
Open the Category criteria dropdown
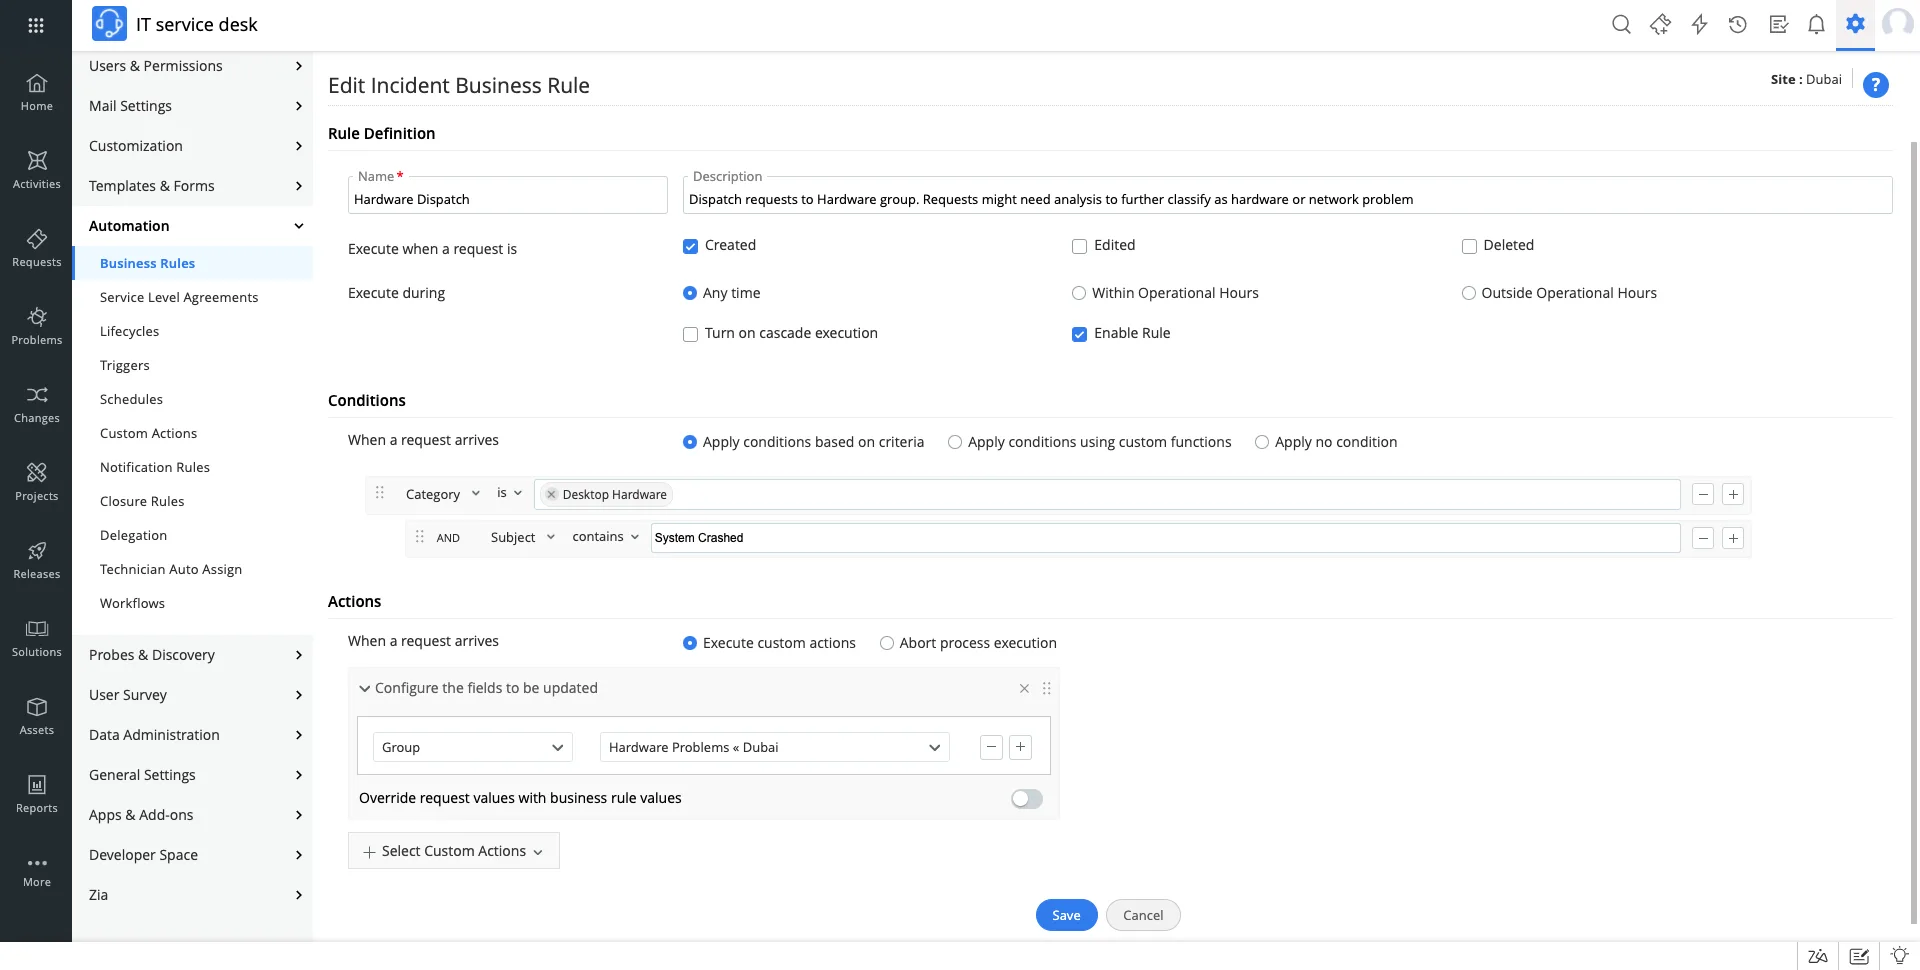coord(442,494)
